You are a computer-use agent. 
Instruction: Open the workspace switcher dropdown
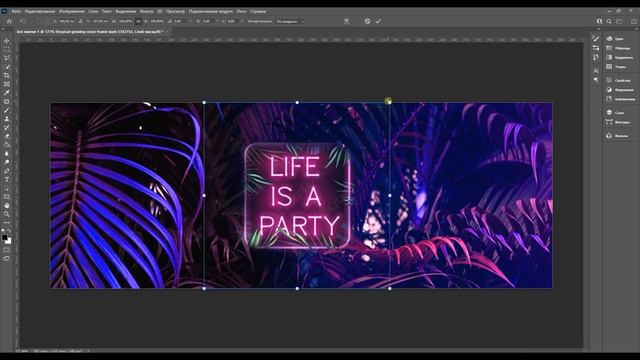620,21
